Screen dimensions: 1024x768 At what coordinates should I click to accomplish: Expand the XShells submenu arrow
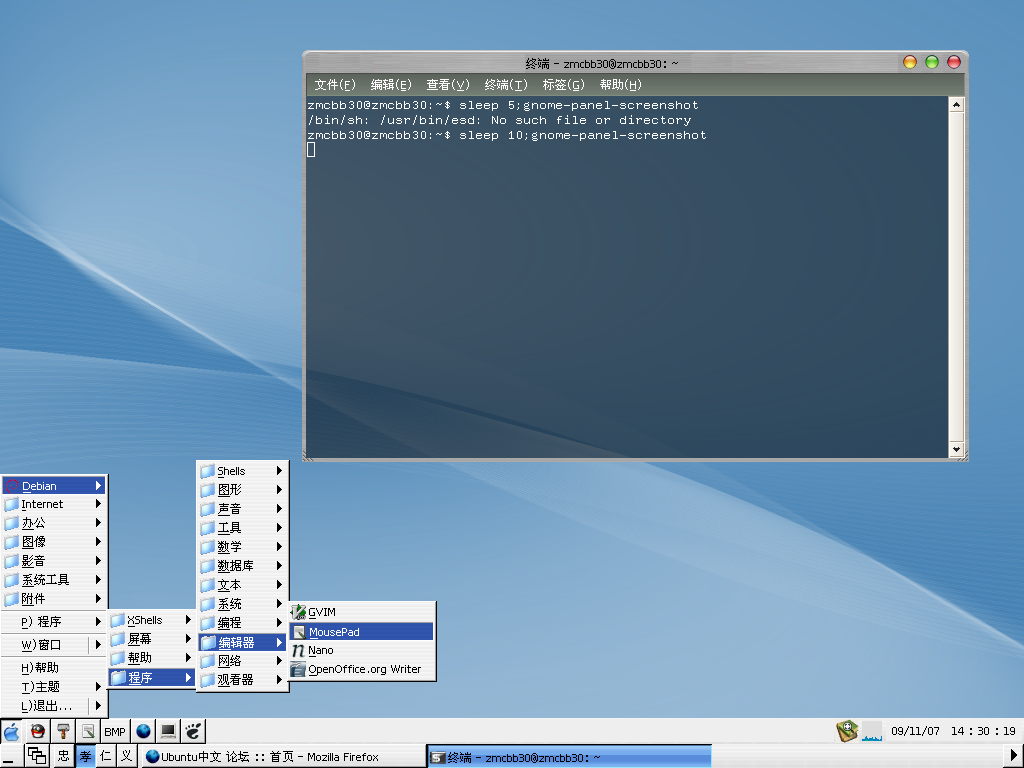(188, 619)
